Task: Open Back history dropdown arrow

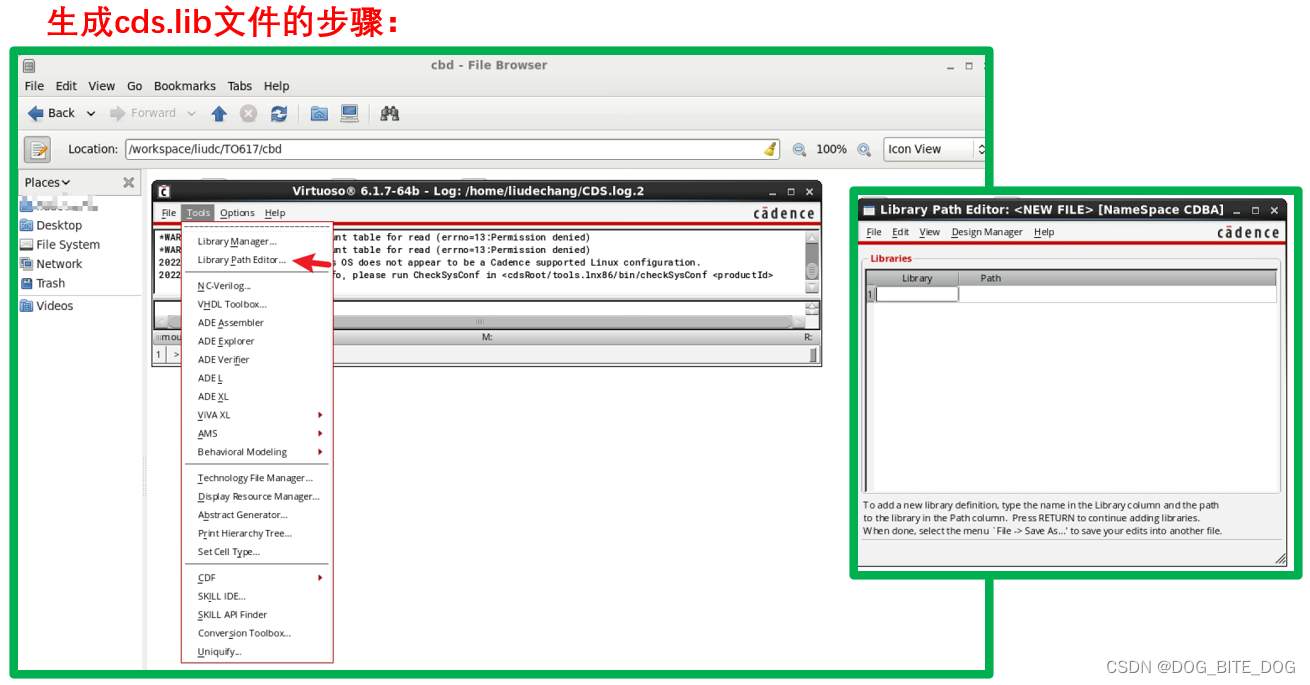Action: coord(91,114)
